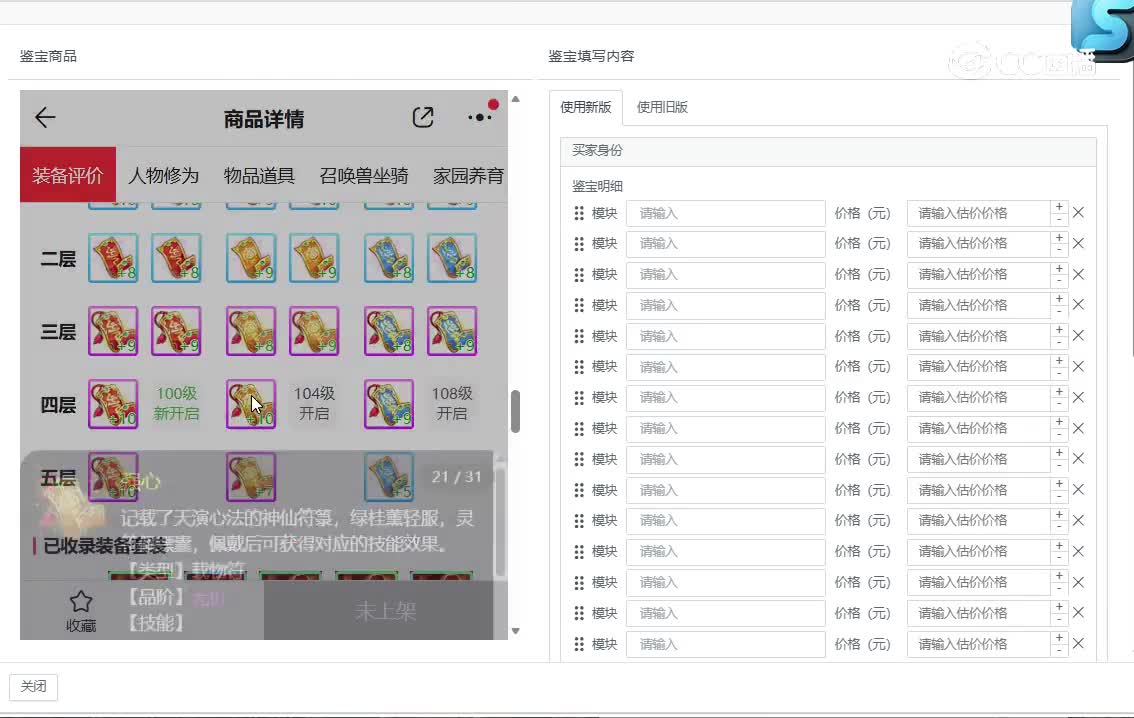The image size is (1134, 718).
Task: Select the blue +8 talisman in 三层 row
Action: tap(389, 331)
